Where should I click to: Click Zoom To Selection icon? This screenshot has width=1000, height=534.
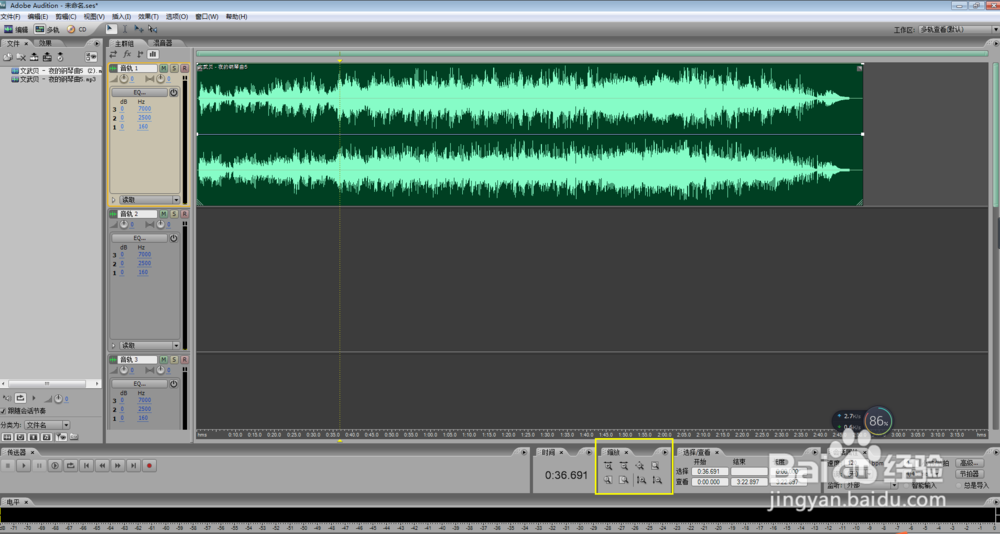[655, 466]
